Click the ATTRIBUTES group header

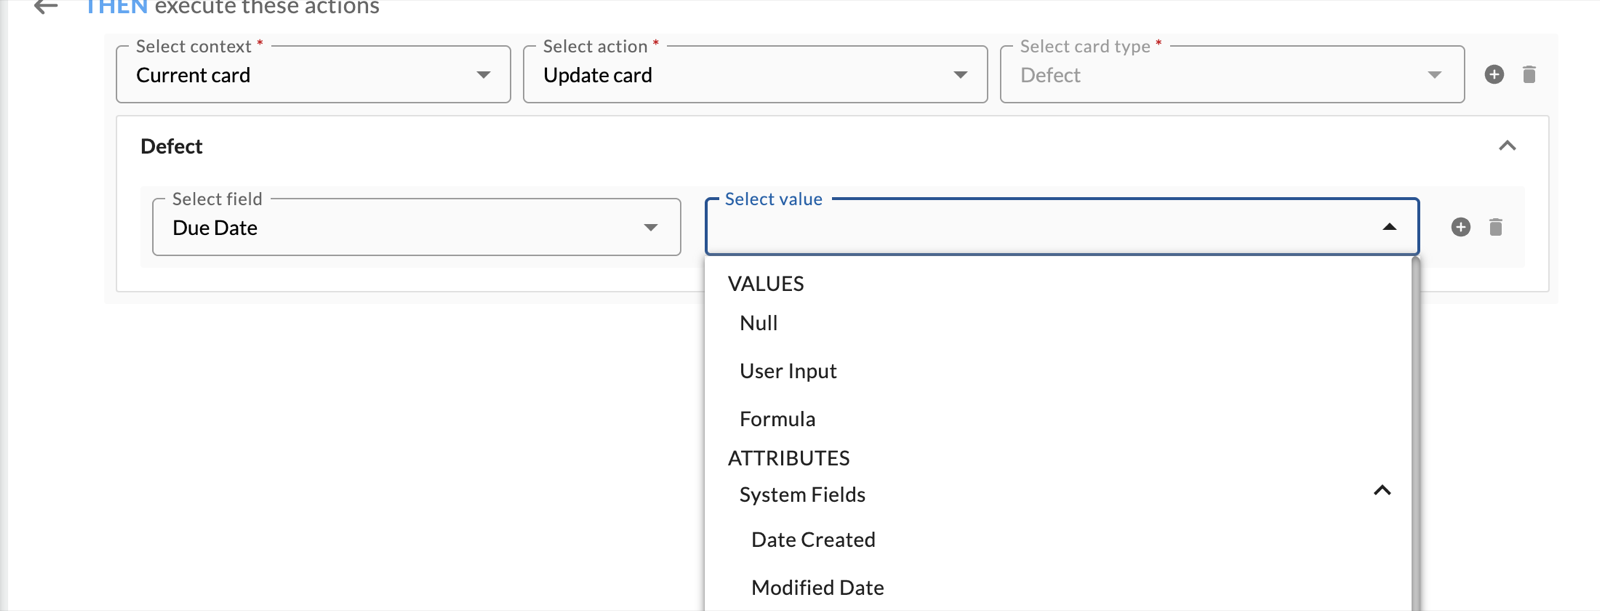click(789, 458)
